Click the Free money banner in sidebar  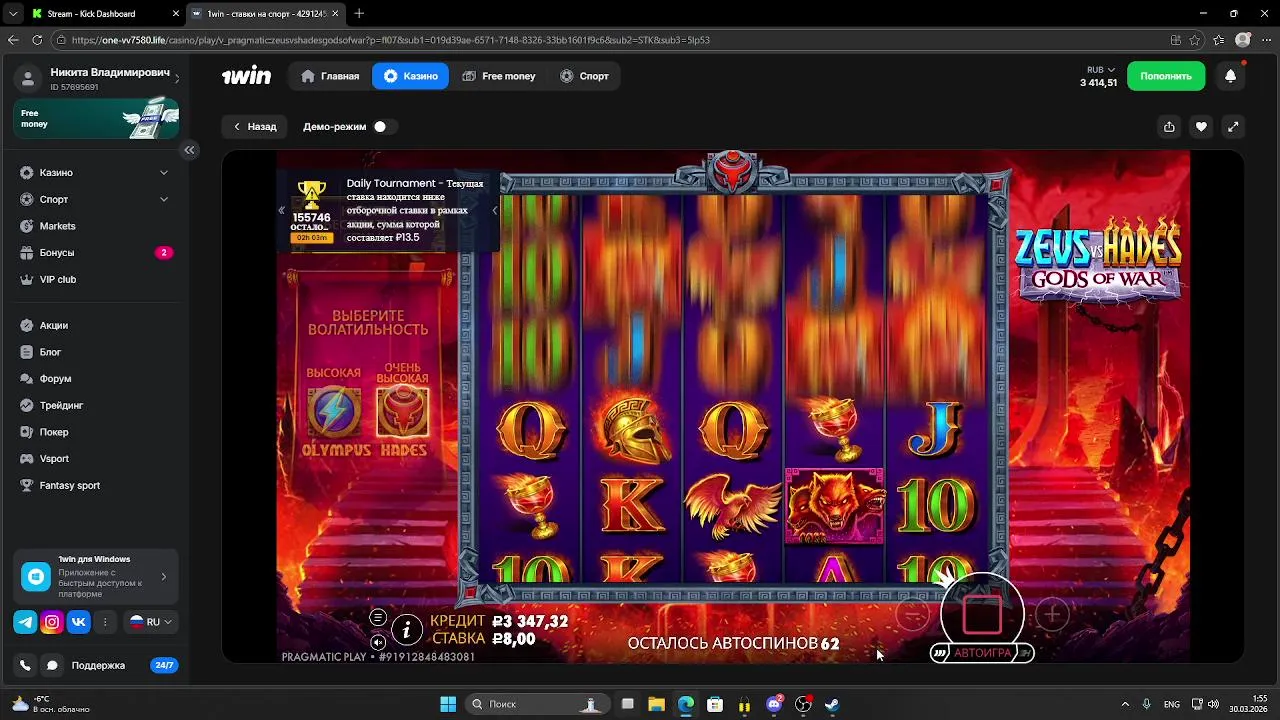coord(96,118)
